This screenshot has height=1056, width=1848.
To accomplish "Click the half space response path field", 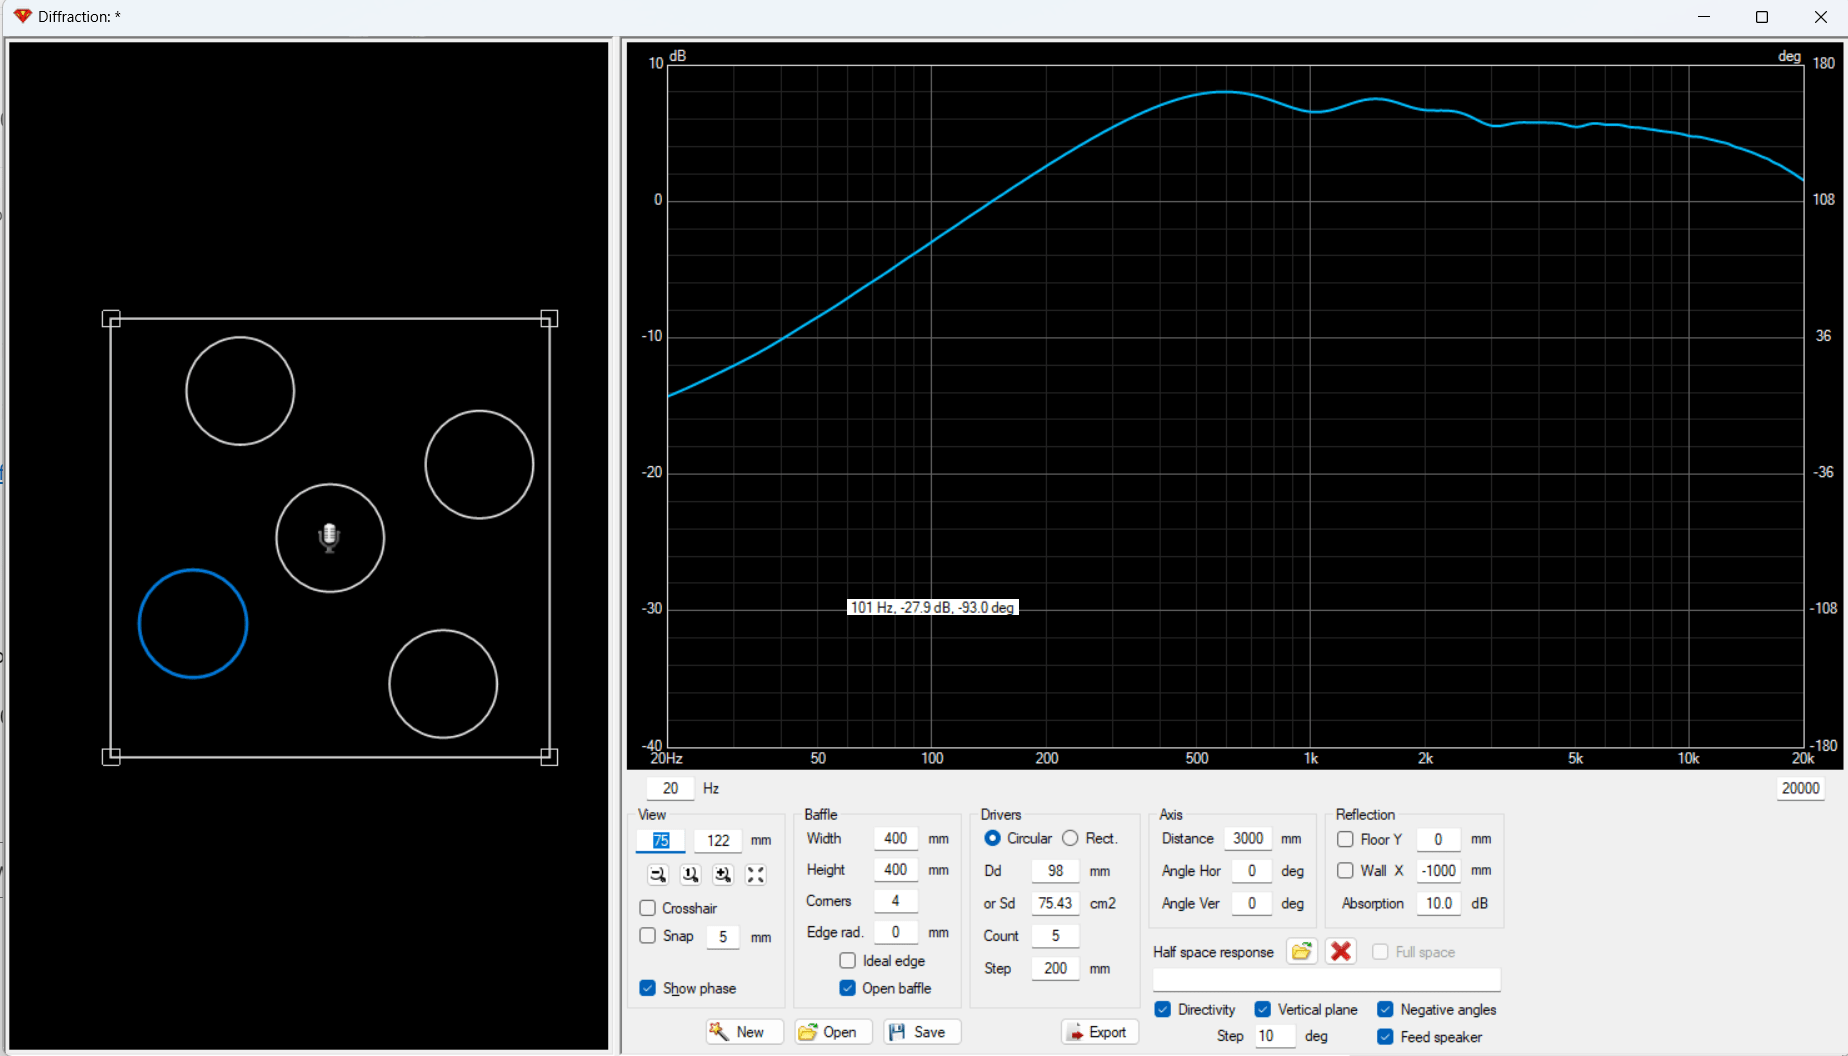I will coord(1327,979).
